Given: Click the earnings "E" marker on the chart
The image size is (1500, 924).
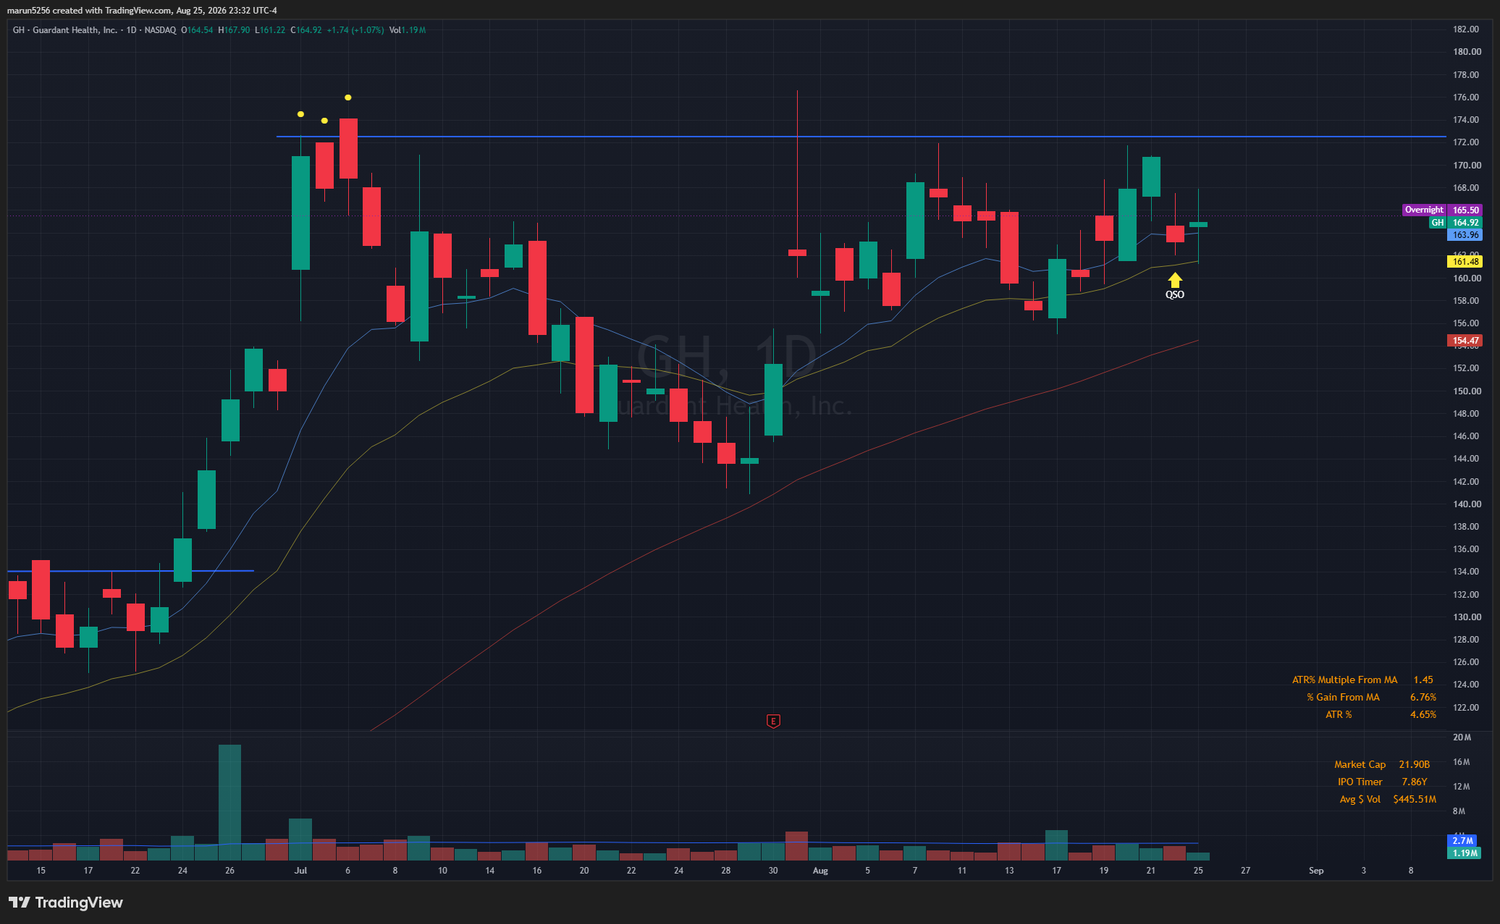Looking at the screenshot, I should 773,721.
